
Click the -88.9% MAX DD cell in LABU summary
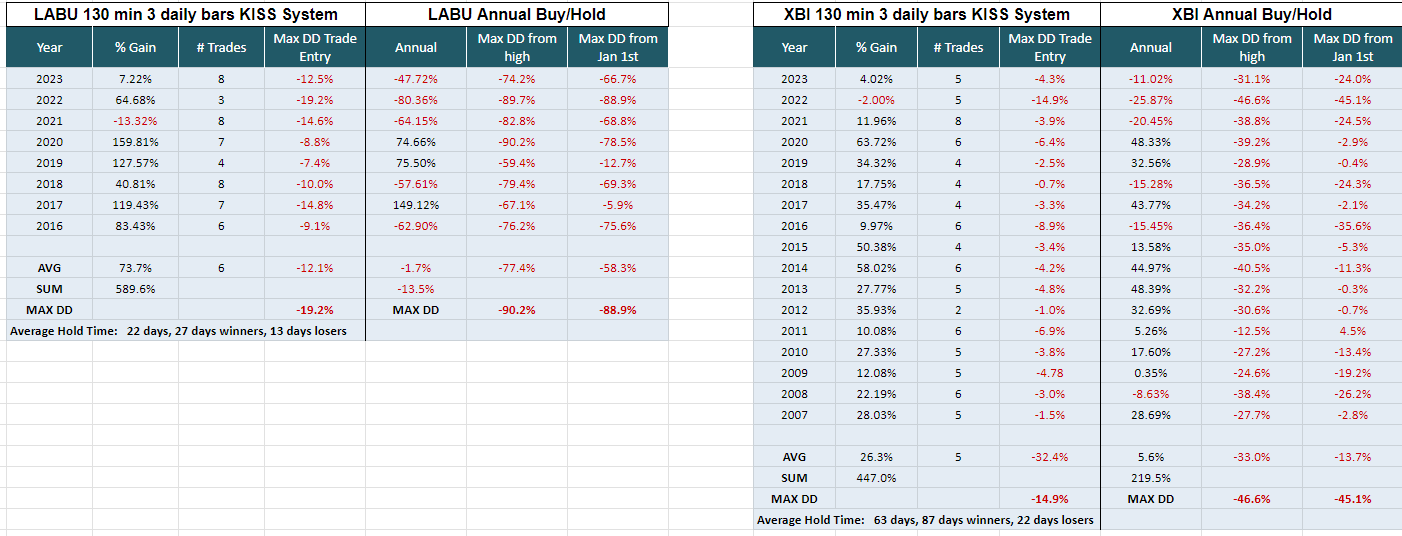[617, 310]
